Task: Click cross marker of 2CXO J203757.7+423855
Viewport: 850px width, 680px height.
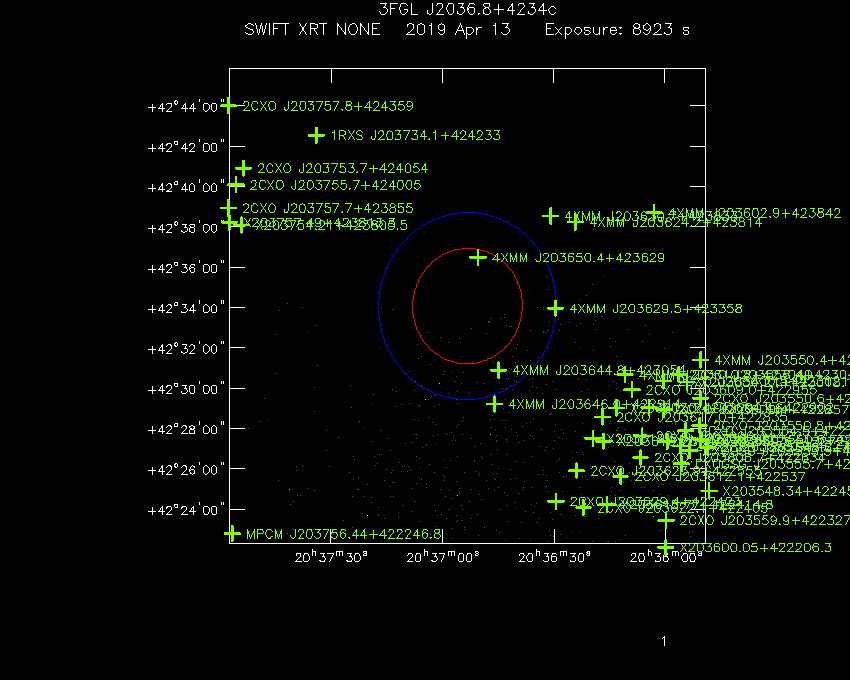Action: [228, 208]
